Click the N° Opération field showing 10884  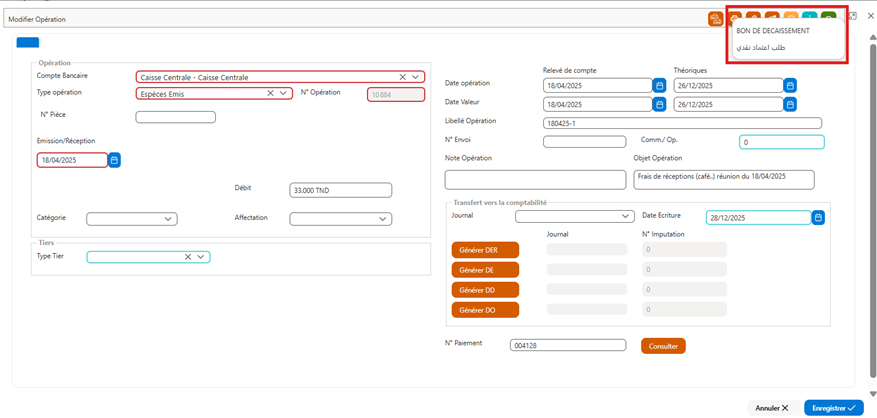[x=396, y=95]
